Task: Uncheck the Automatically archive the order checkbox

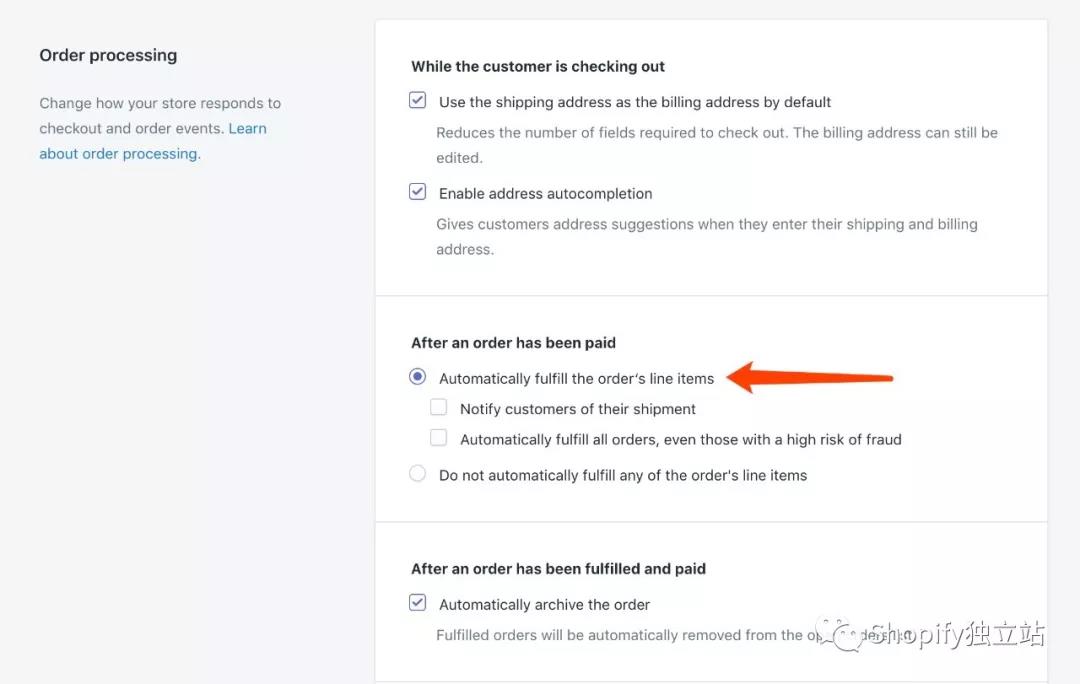Action: pos(418,603)
